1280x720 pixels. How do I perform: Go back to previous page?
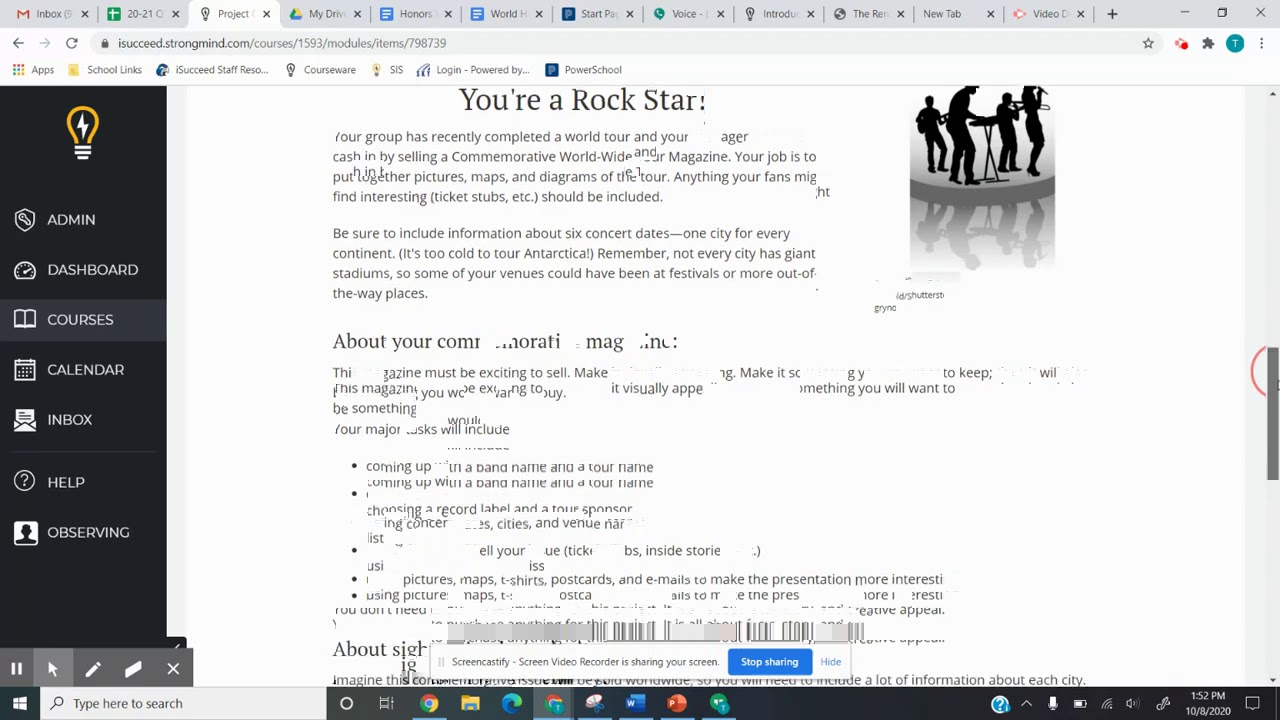[18, 43]
